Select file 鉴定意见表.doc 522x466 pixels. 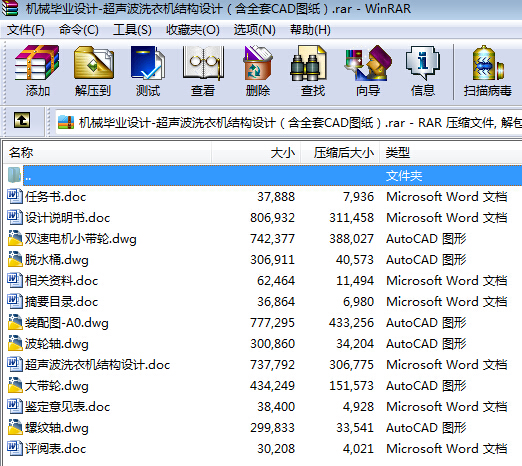[67, 406]
